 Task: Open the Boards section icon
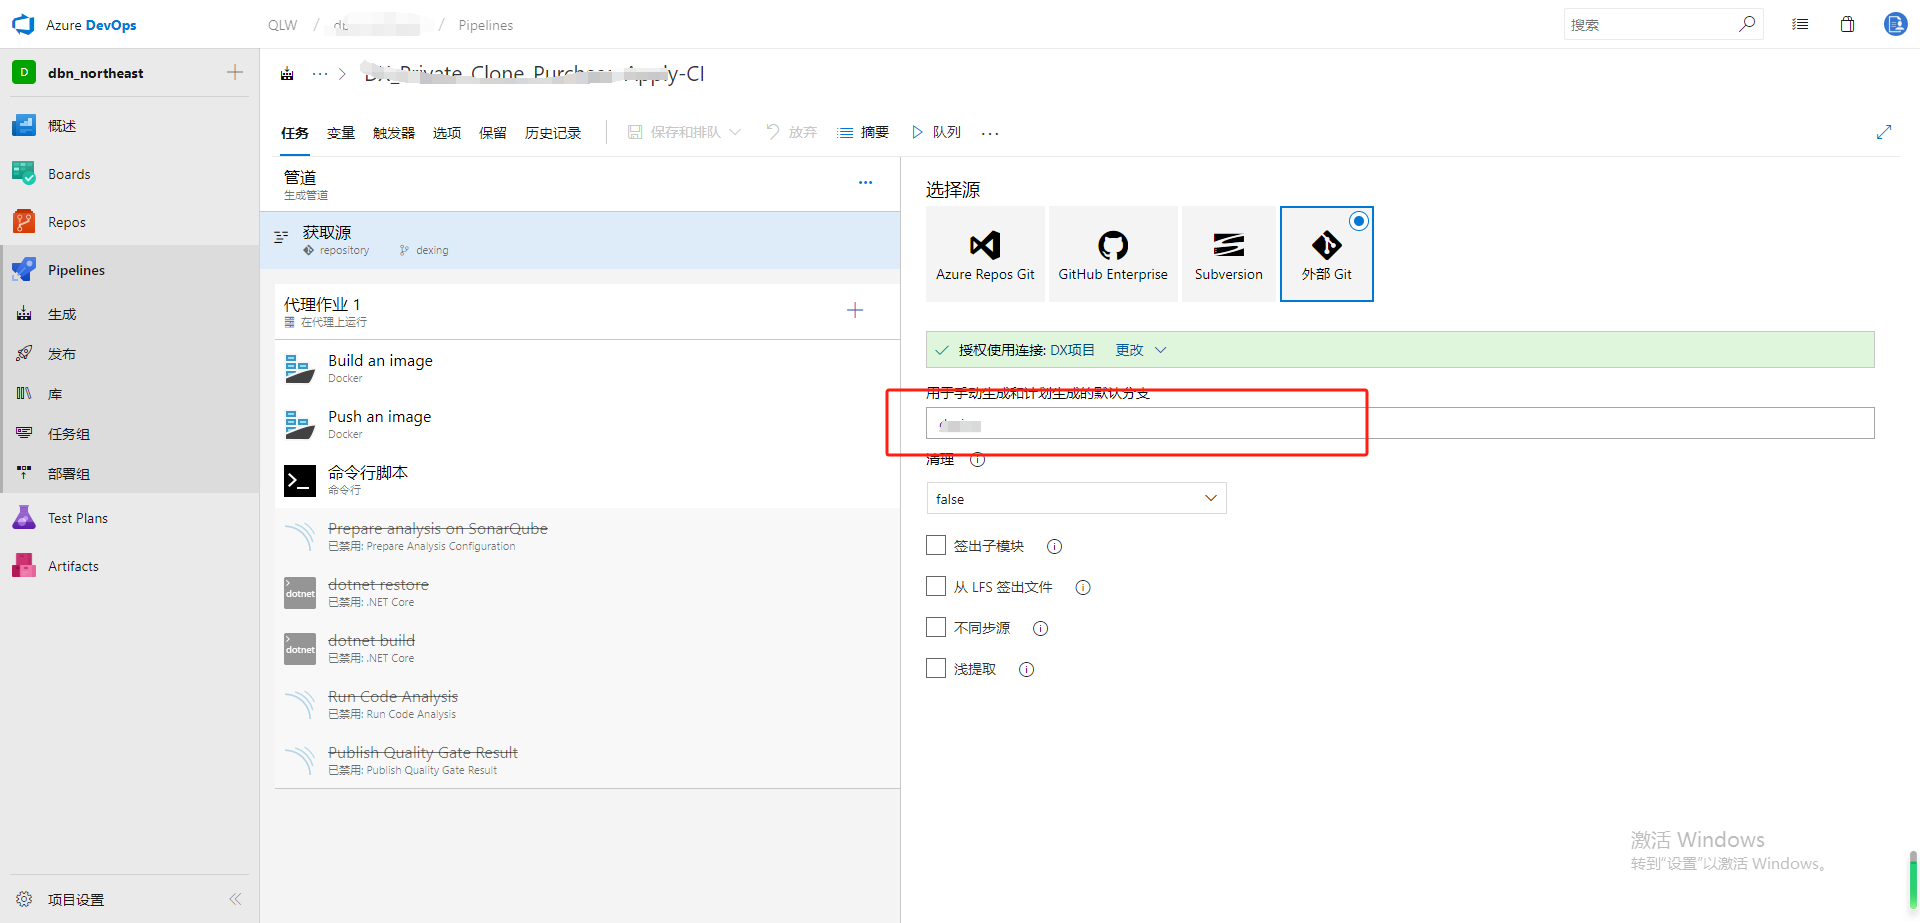[24, 173]
